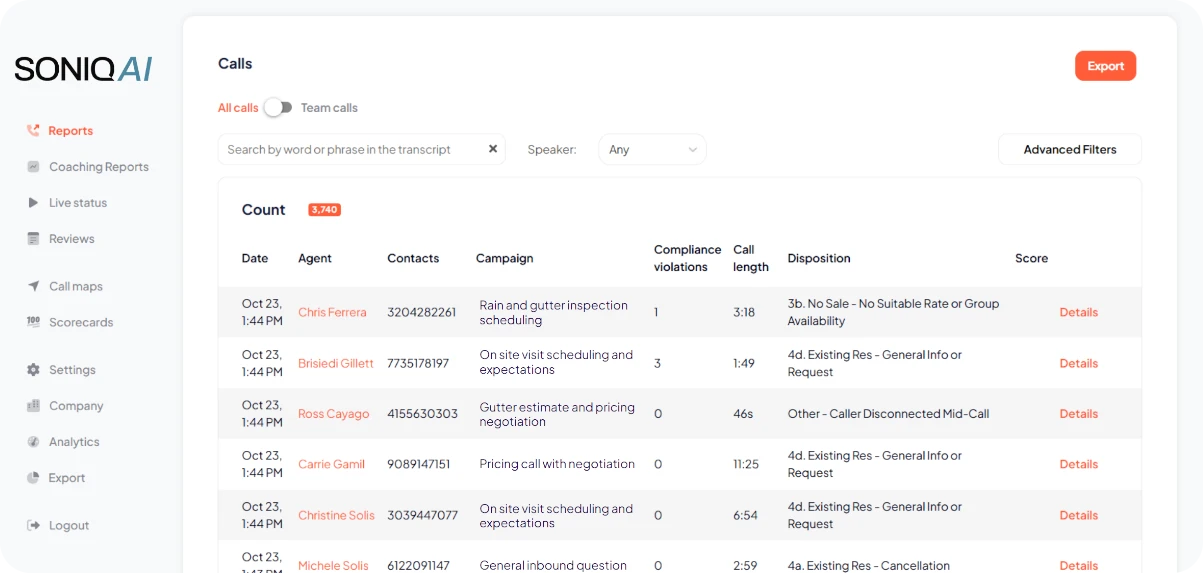This screenshot has width=1203, height=573.
Task: Click campaign 'Pricing call with negotiation'
Action: click(x=557, y=464)
